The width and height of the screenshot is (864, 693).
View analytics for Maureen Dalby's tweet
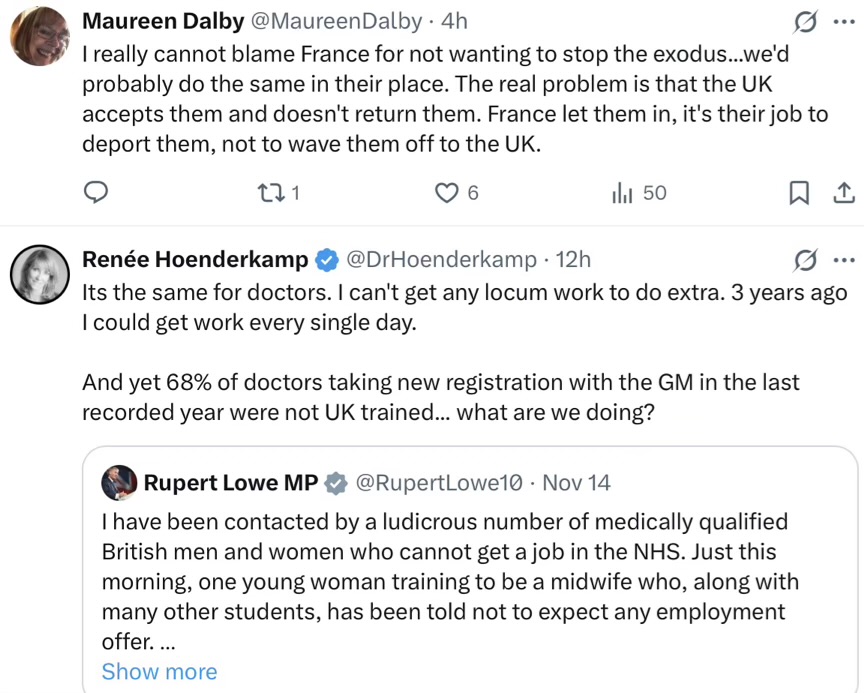coord(623,192)
